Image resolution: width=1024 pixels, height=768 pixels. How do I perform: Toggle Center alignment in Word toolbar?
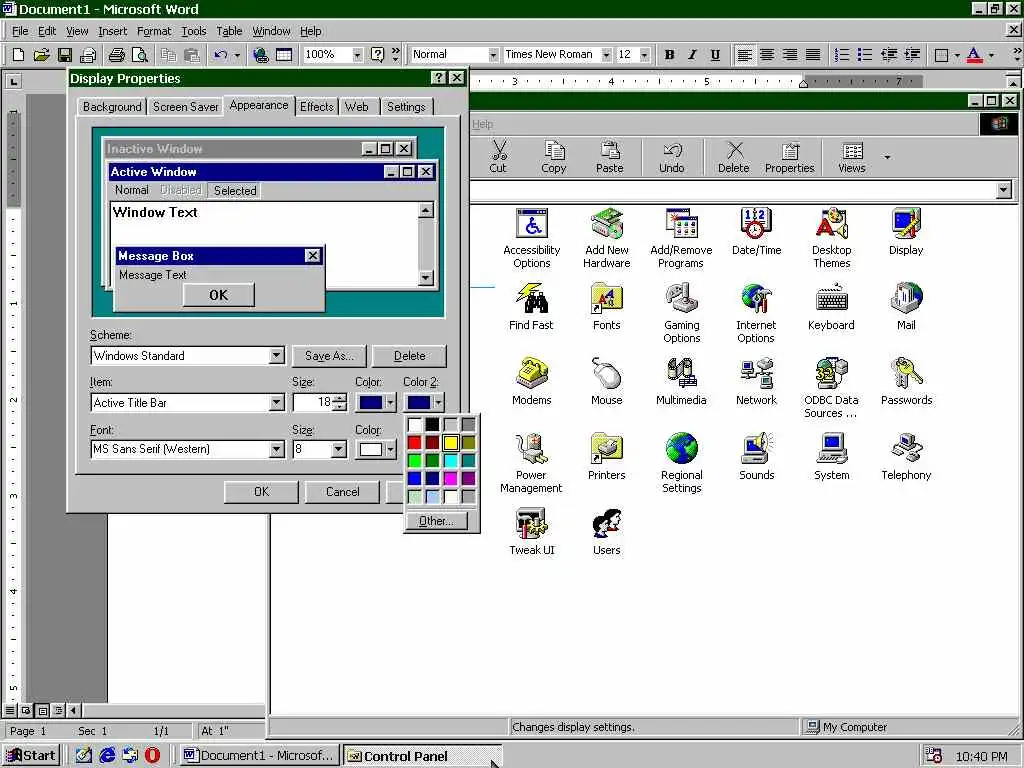coord(767,55)
